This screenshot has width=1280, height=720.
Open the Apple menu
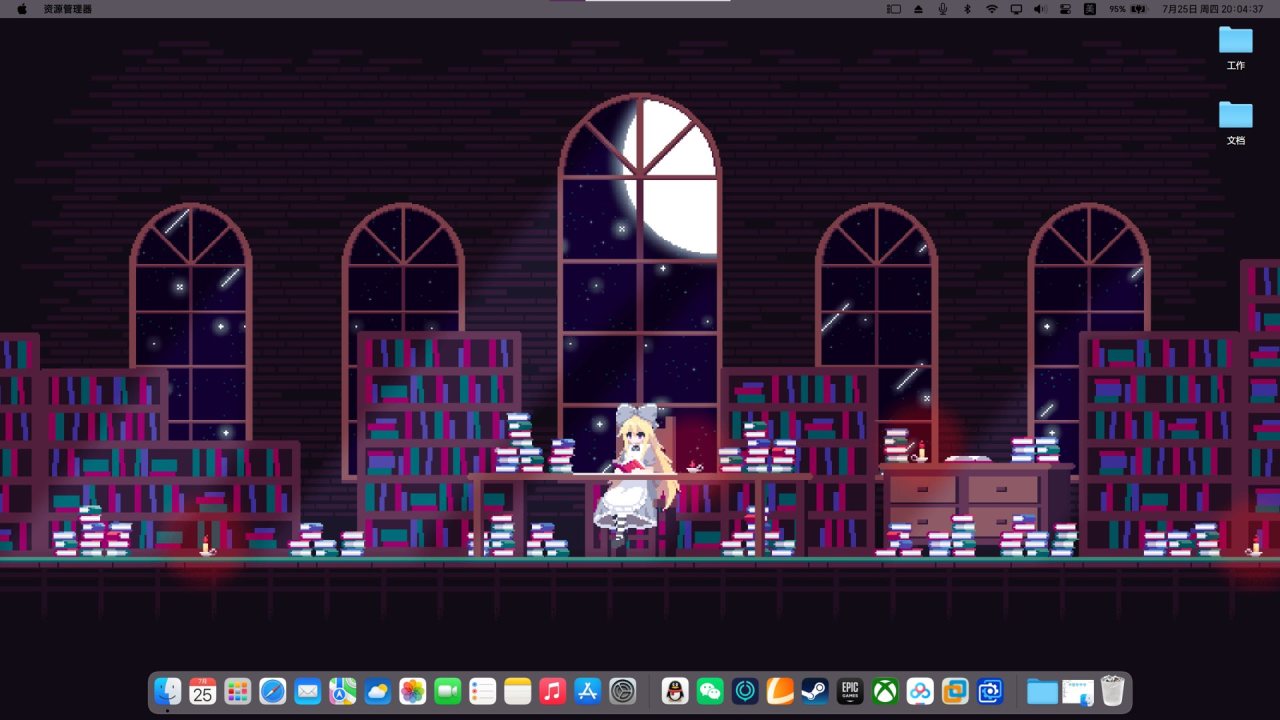pyautogui.click(x=22, y=9)
